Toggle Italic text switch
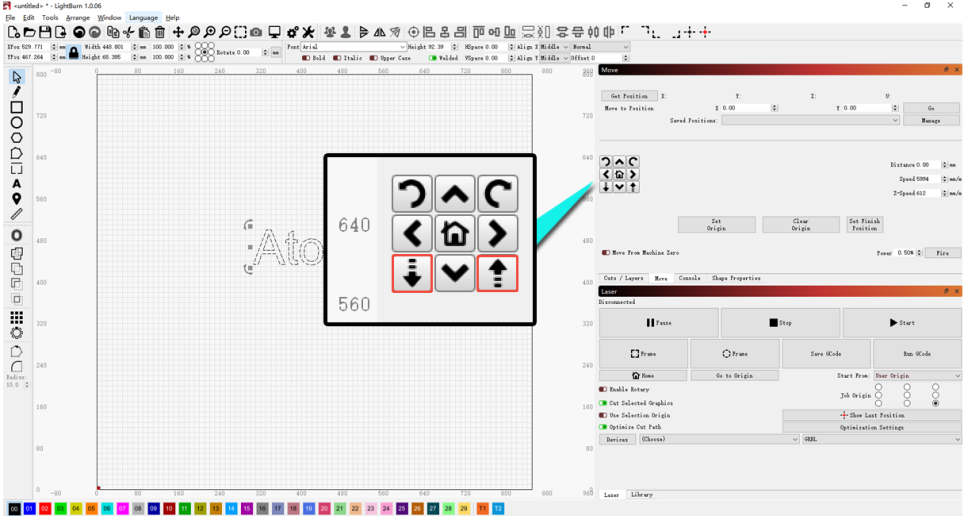Screen dimensions: 964x516 pos(337,58)
